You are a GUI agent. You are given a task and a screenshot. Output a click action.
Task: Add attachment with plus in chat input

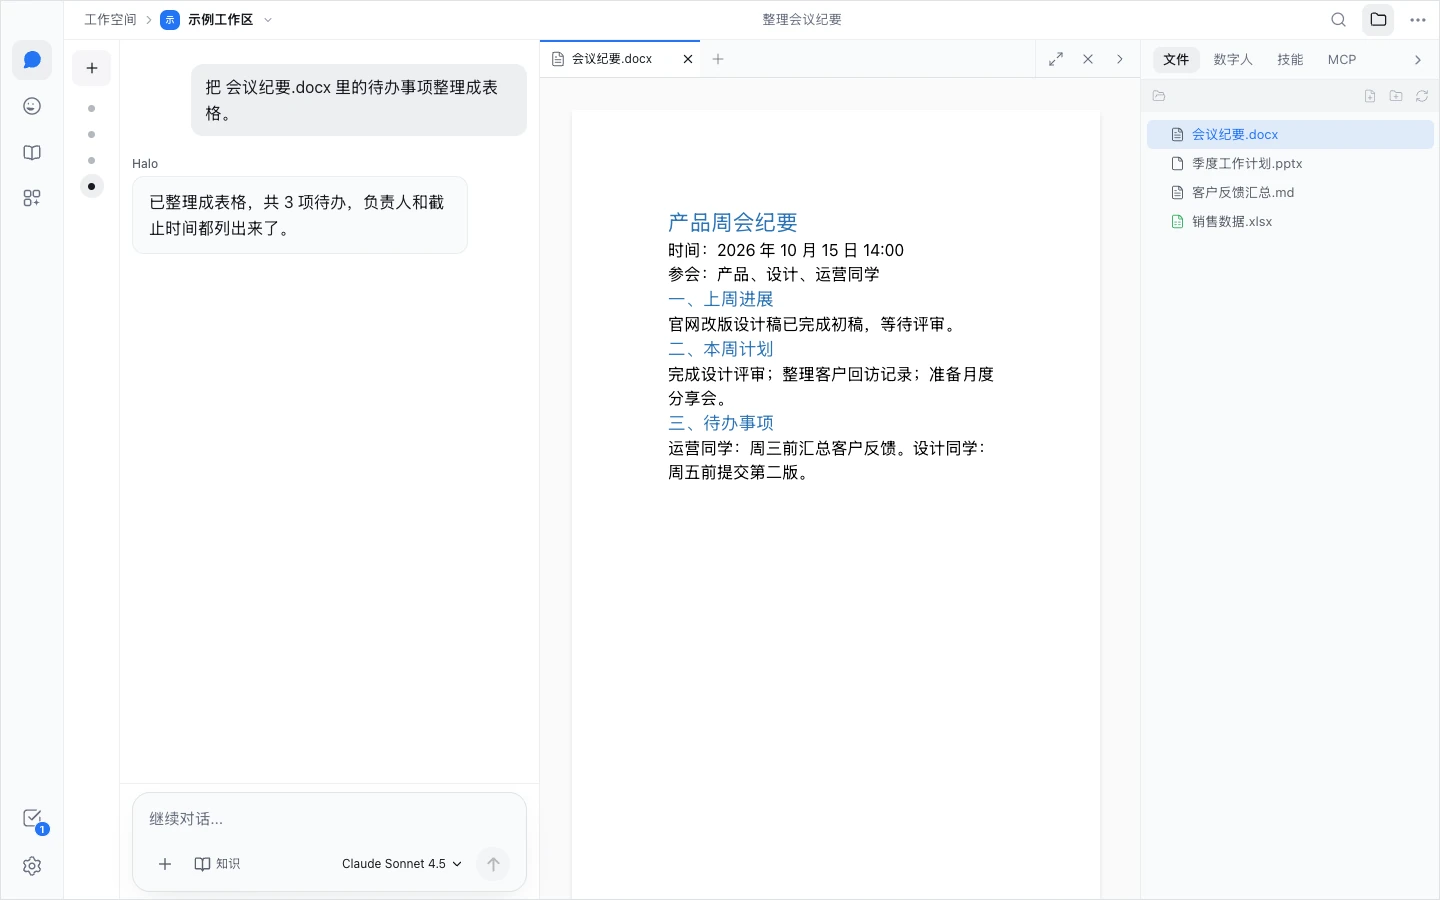point(165,864)
